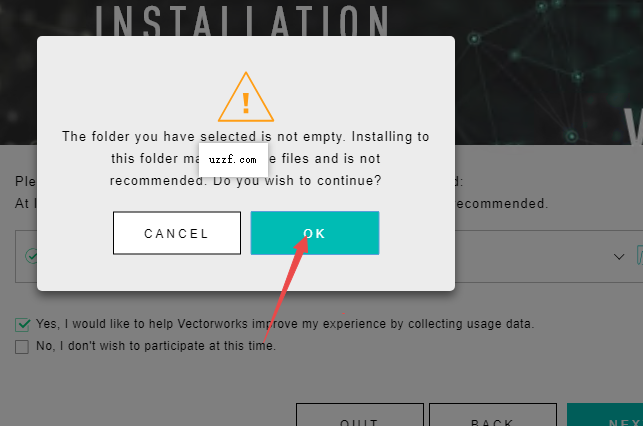
Task: Click the INSTALLATION heading text
Action: (x=242, y=20)
